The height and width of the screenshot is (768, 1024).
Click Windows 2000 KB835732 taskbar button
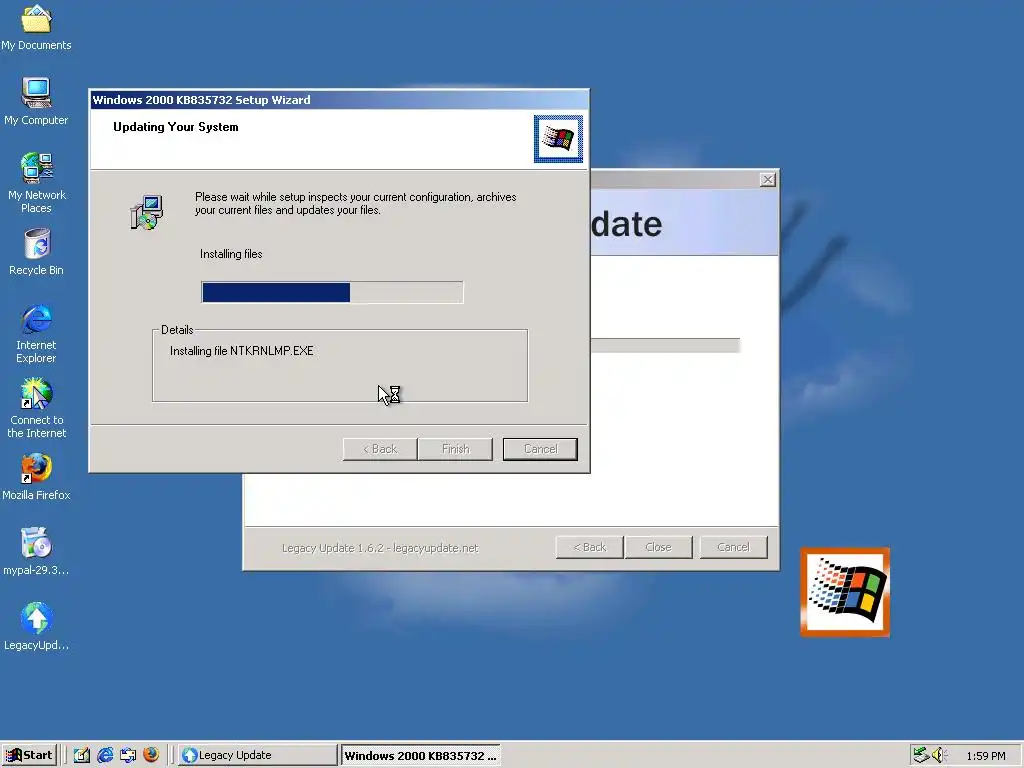click(x=421, y=755)
